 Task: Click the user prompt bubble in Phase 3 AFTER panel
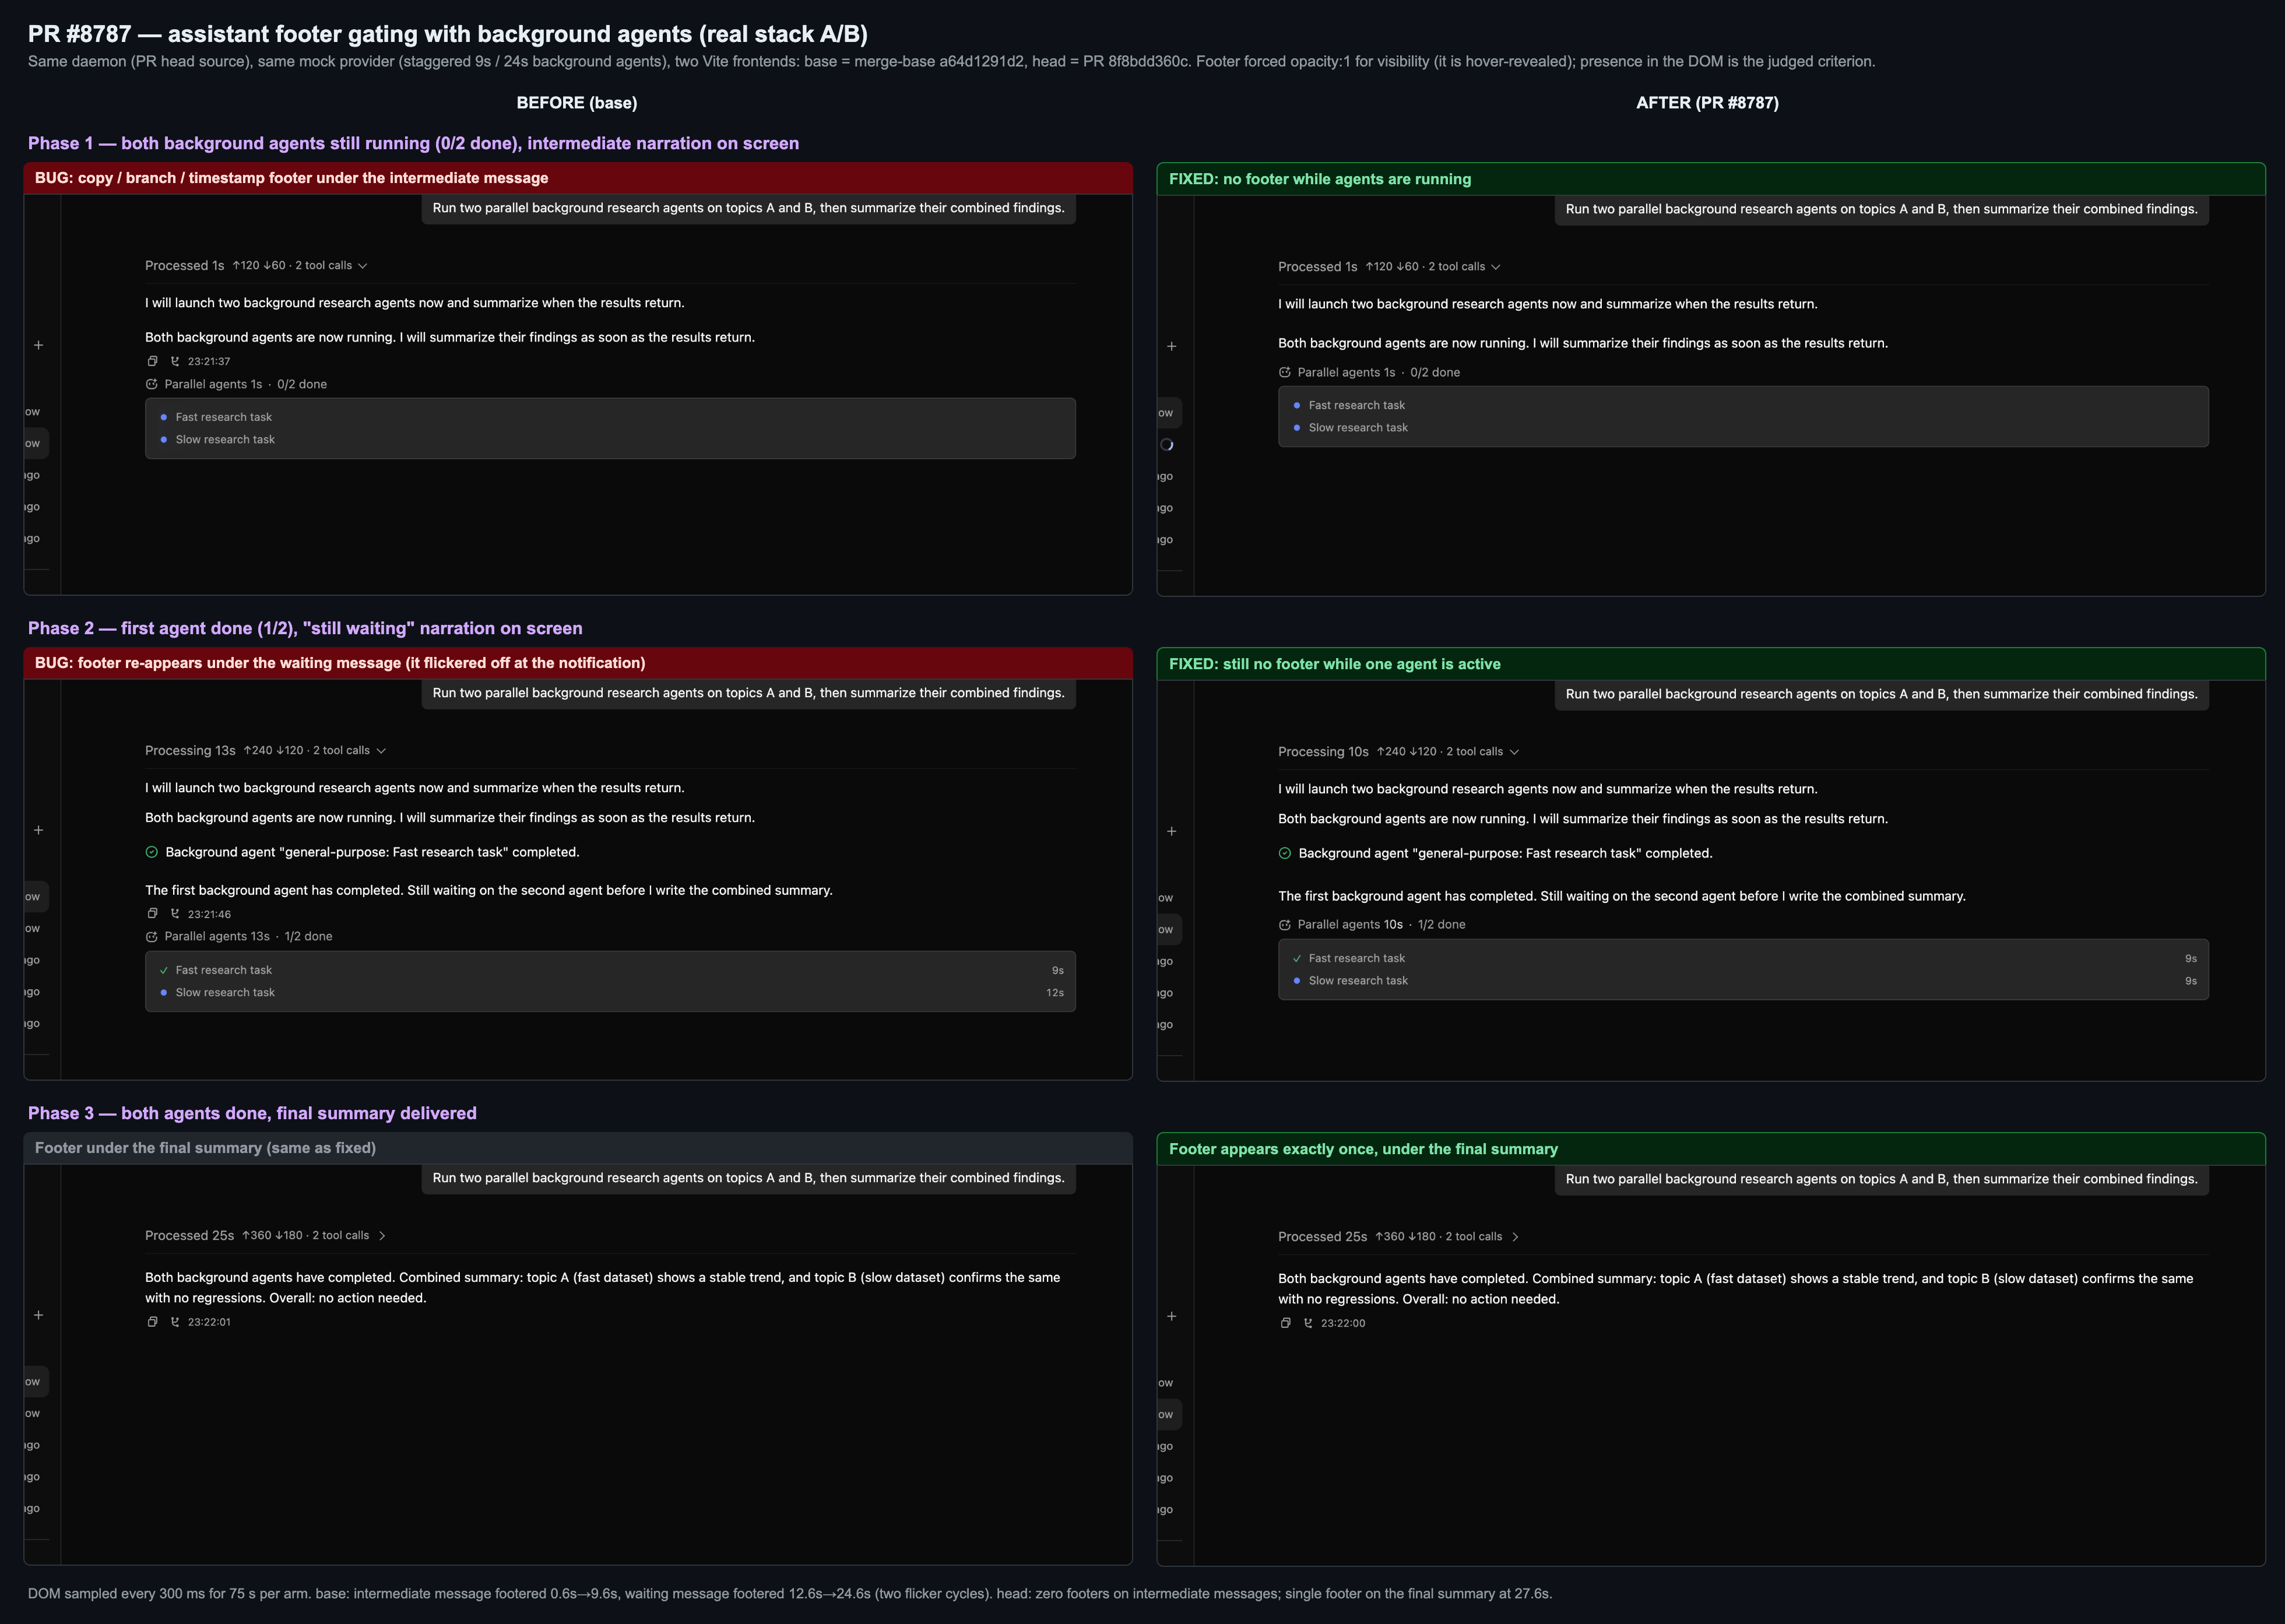point(1881,1179)
